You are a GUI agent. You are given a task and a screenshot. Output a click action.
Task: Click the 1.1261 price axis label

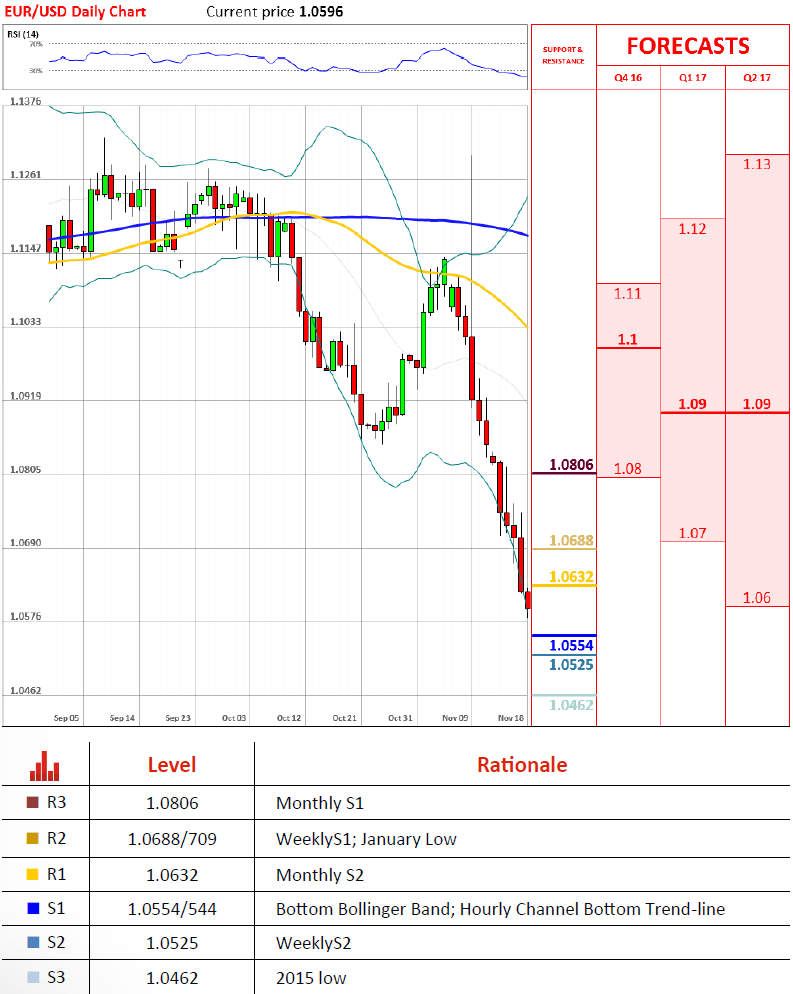[x=25, y=174]
